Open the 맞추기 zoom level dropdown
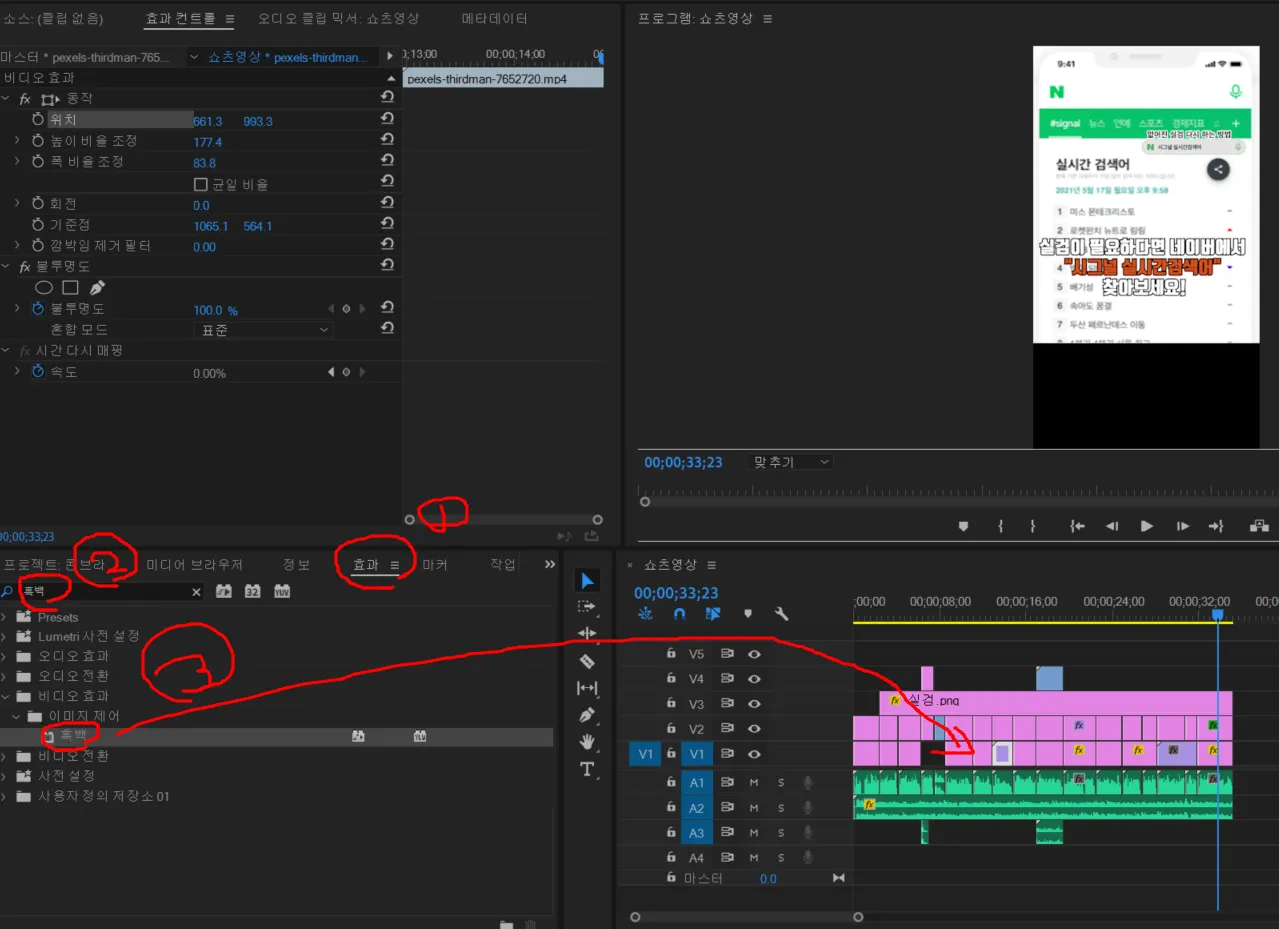Image resolution: width=1279 pixels, height=929 pixels. [790, 462]
